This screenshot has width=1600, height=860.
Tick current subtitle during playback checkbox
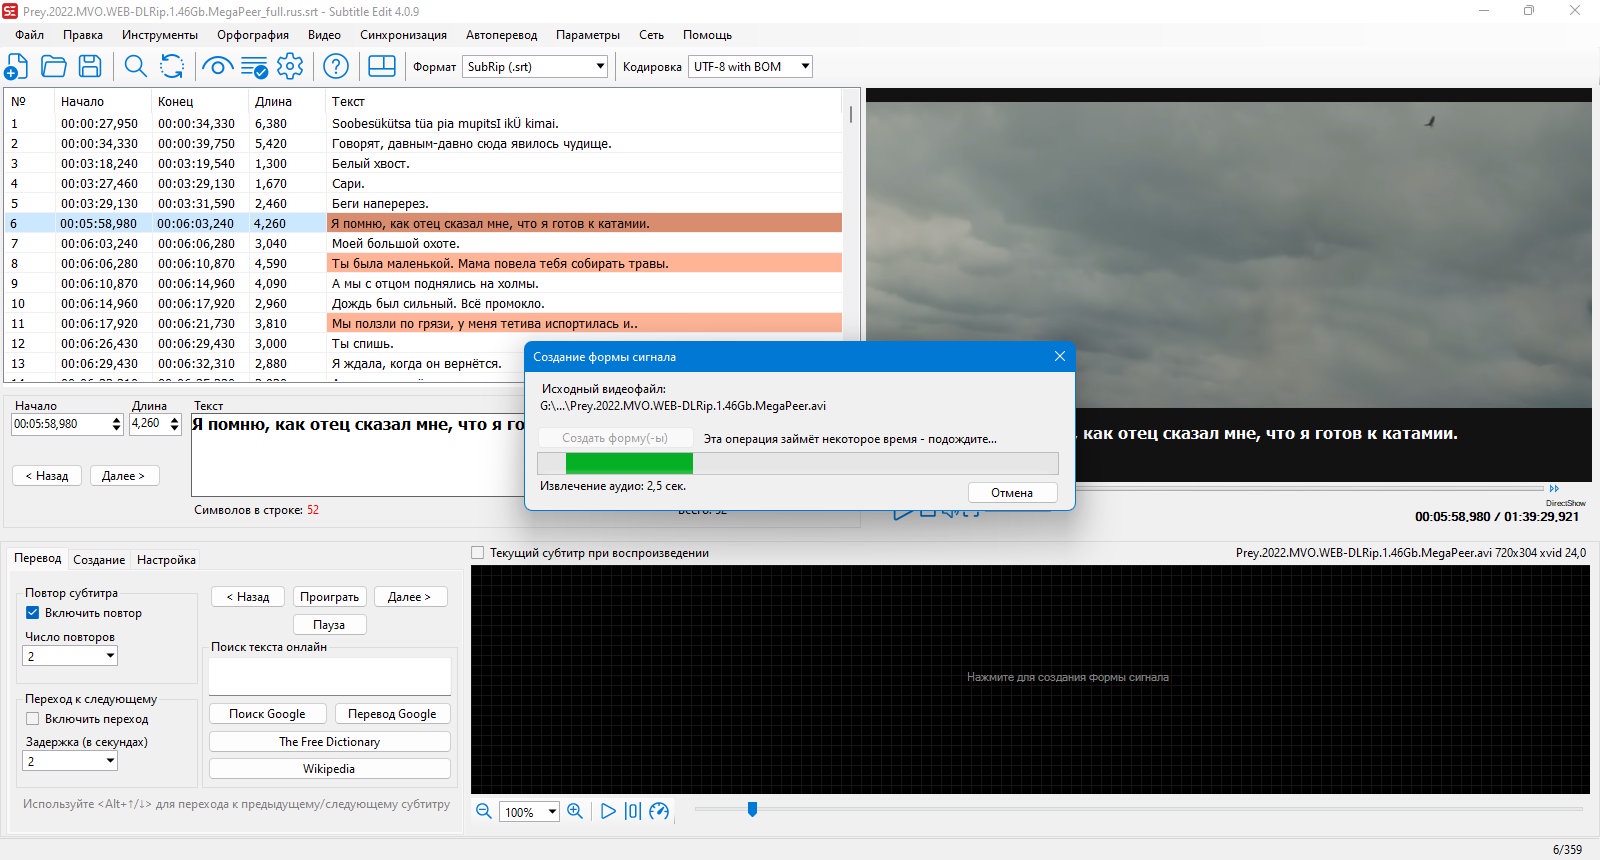pos(478,553)
